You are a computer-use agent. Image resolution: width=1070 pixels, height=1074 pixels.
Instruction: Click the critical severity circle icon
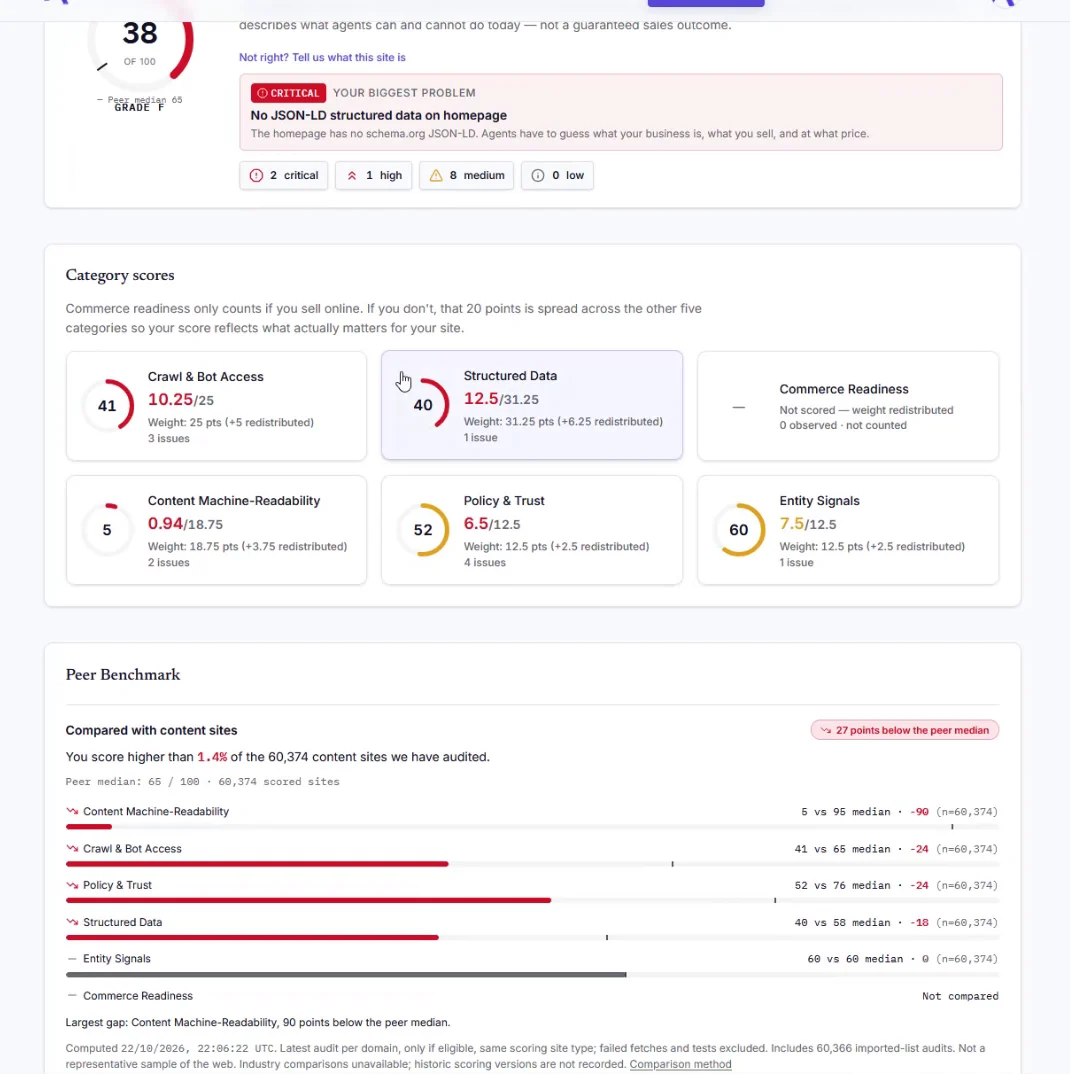coord(256,175)
